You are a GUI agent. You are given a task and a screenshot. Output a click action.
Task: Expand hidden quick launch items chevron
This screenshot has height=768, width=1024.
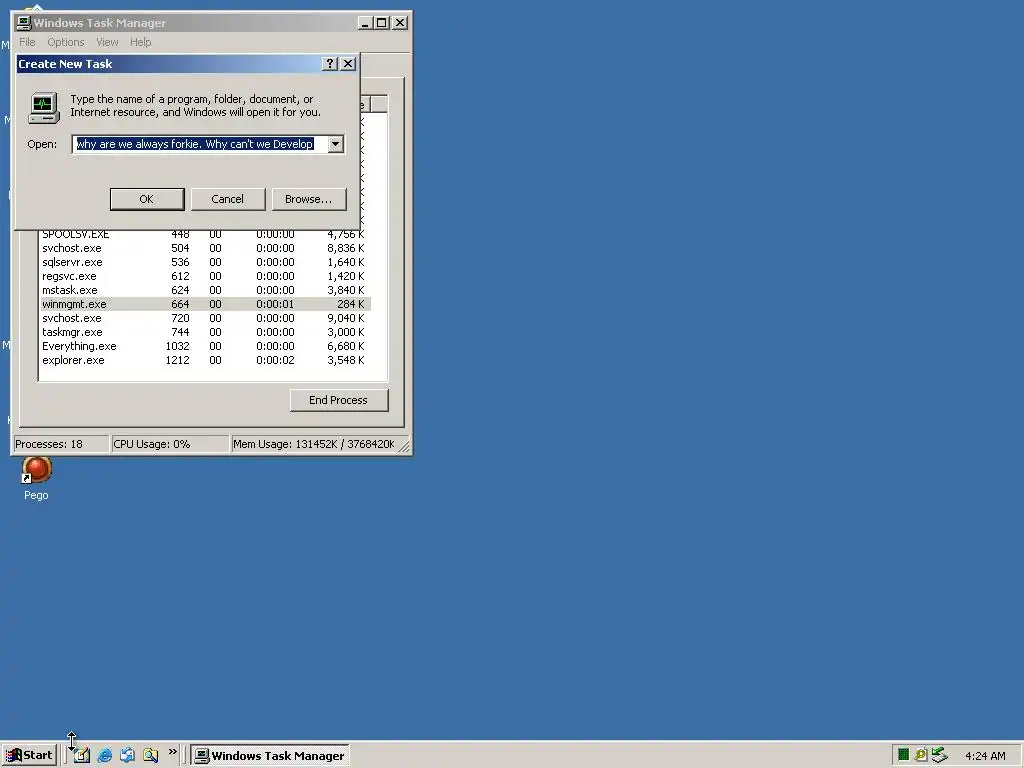(172, 752)
